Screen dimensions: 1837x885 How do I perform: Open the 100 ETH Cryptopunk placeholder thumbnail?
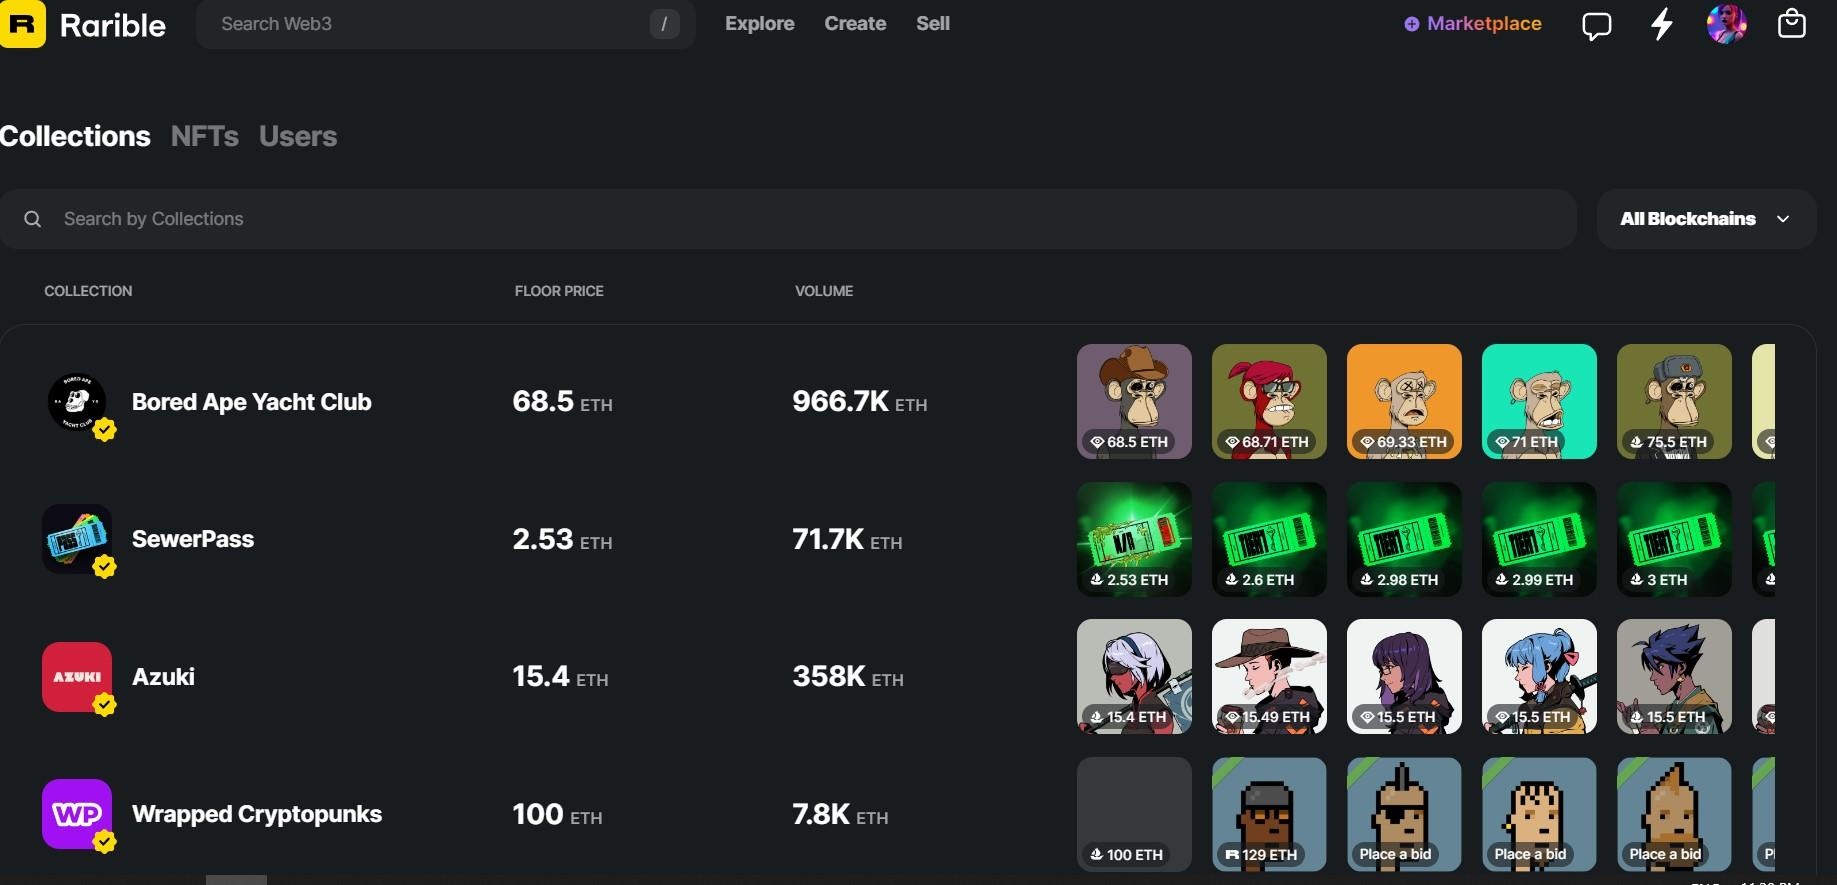pyautogui.click(x=1134, y=814)
